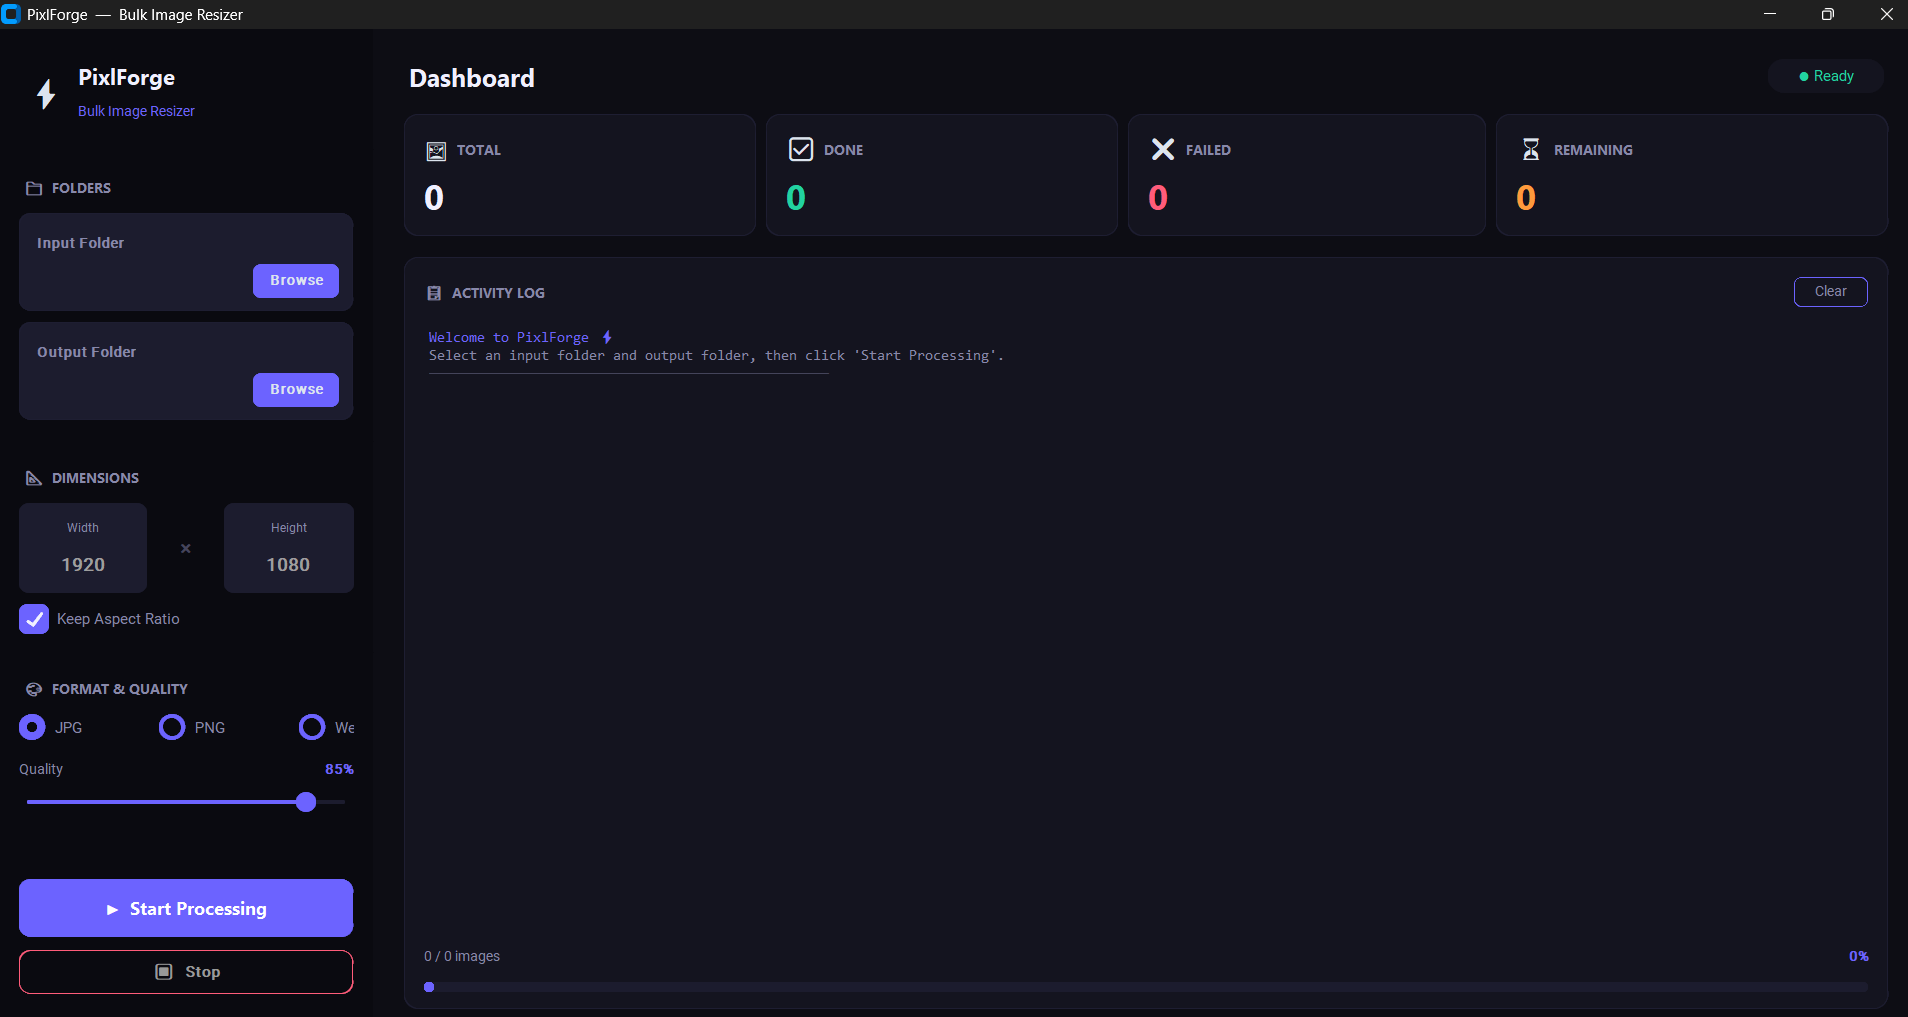
Task: Click the Quality slider handle
Action: [x=306, y=802]
